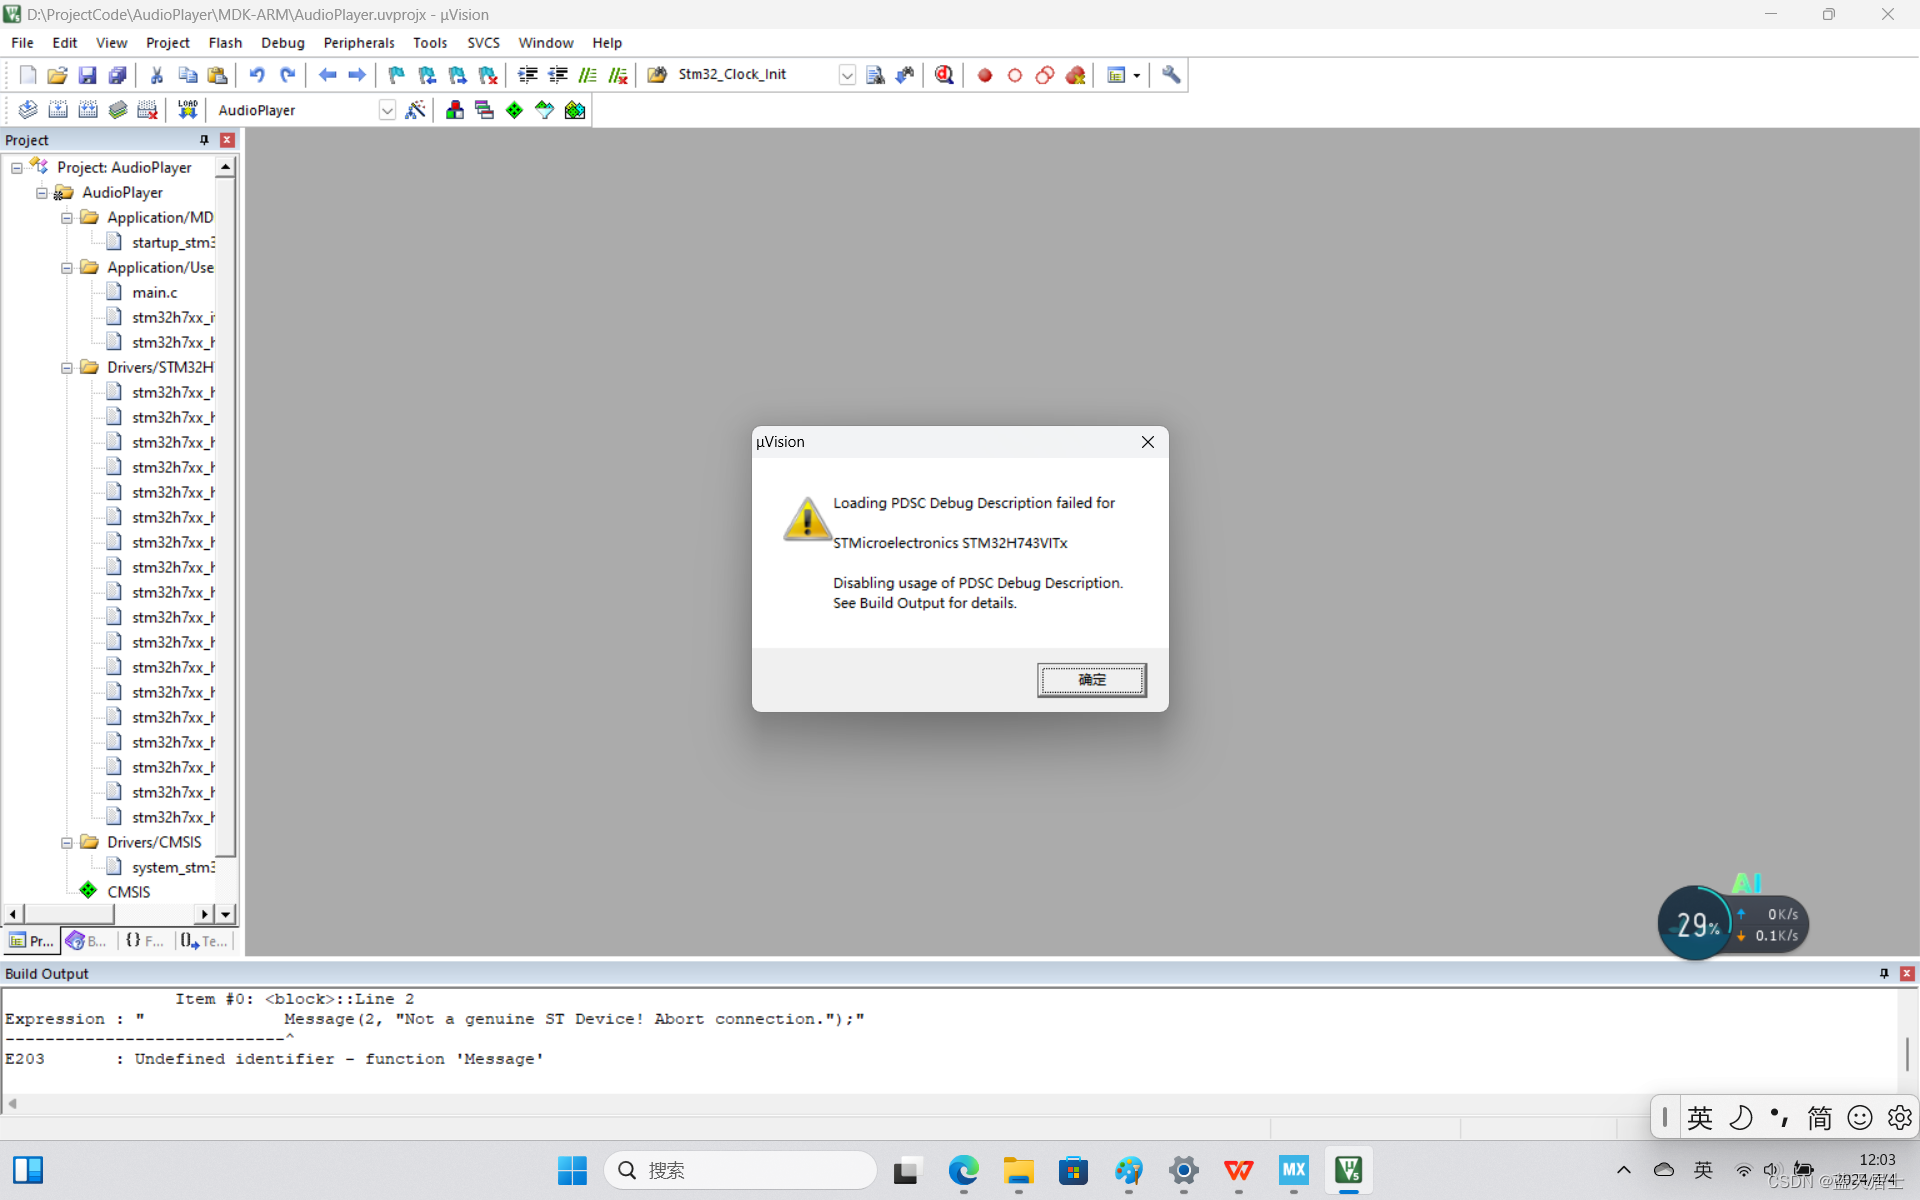Click the Build target toolbar icon
This screenshot has width=1920, height=1200.
pos(58,110)
